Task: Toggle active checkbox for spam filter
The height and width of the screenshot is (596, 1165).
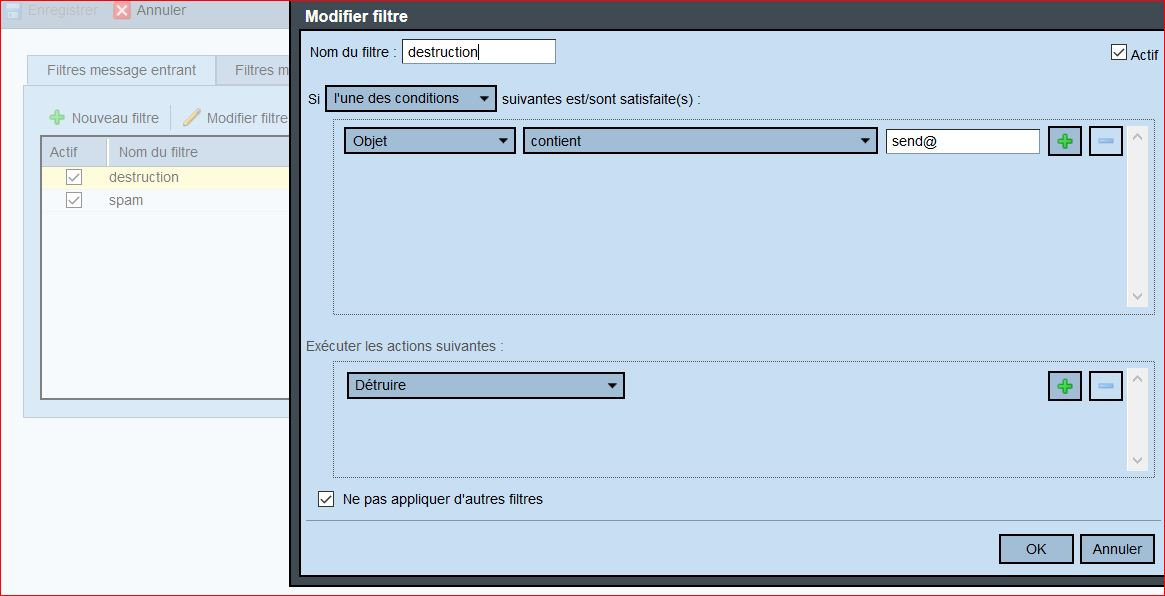Action: click(x=74, y=200)
